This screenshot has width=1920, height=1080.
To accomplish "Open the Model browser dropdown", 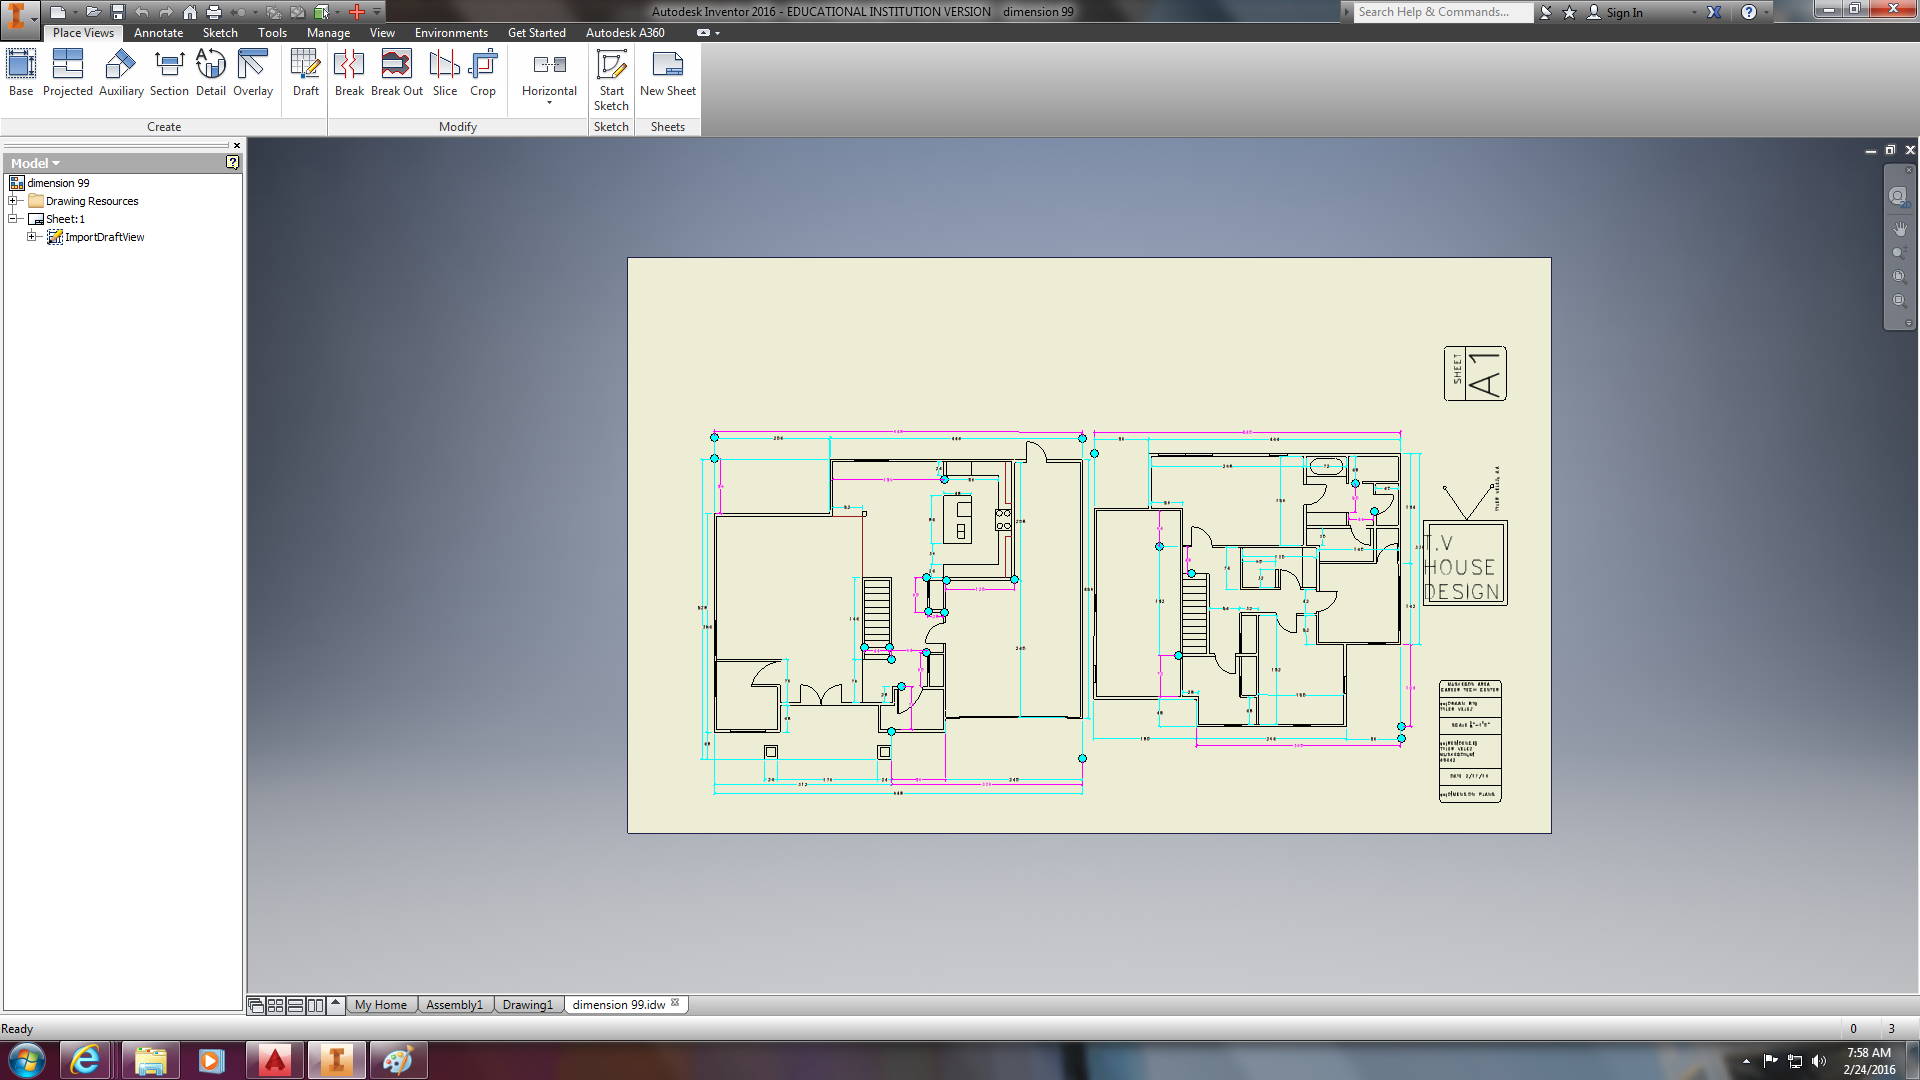I will coord(36,163).
